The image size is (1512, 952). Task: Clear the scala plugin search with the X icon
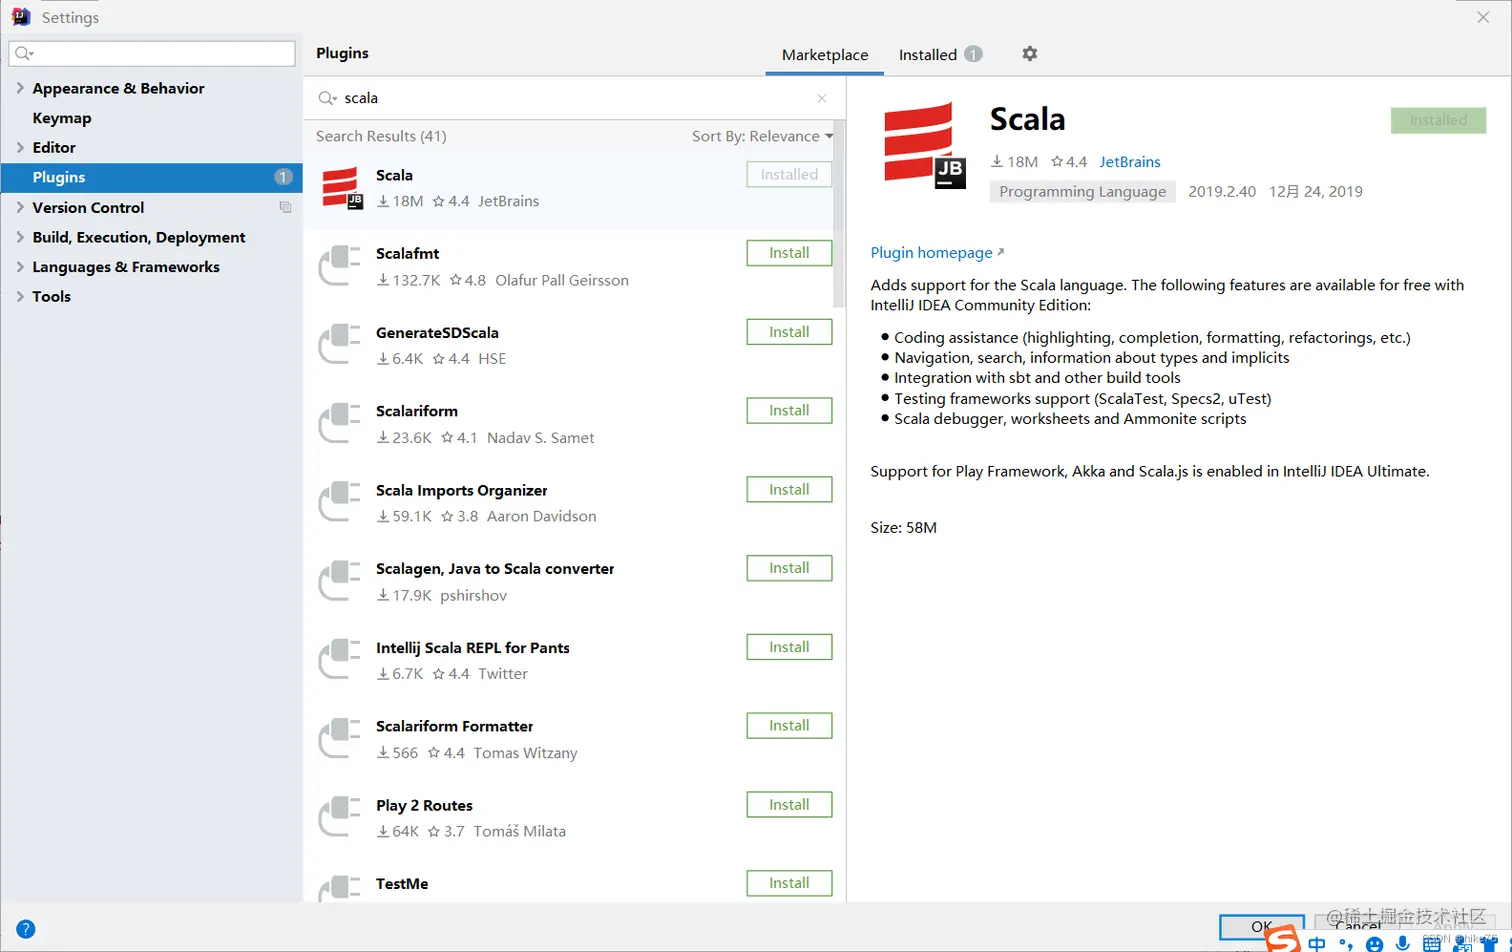coord(822,98)
